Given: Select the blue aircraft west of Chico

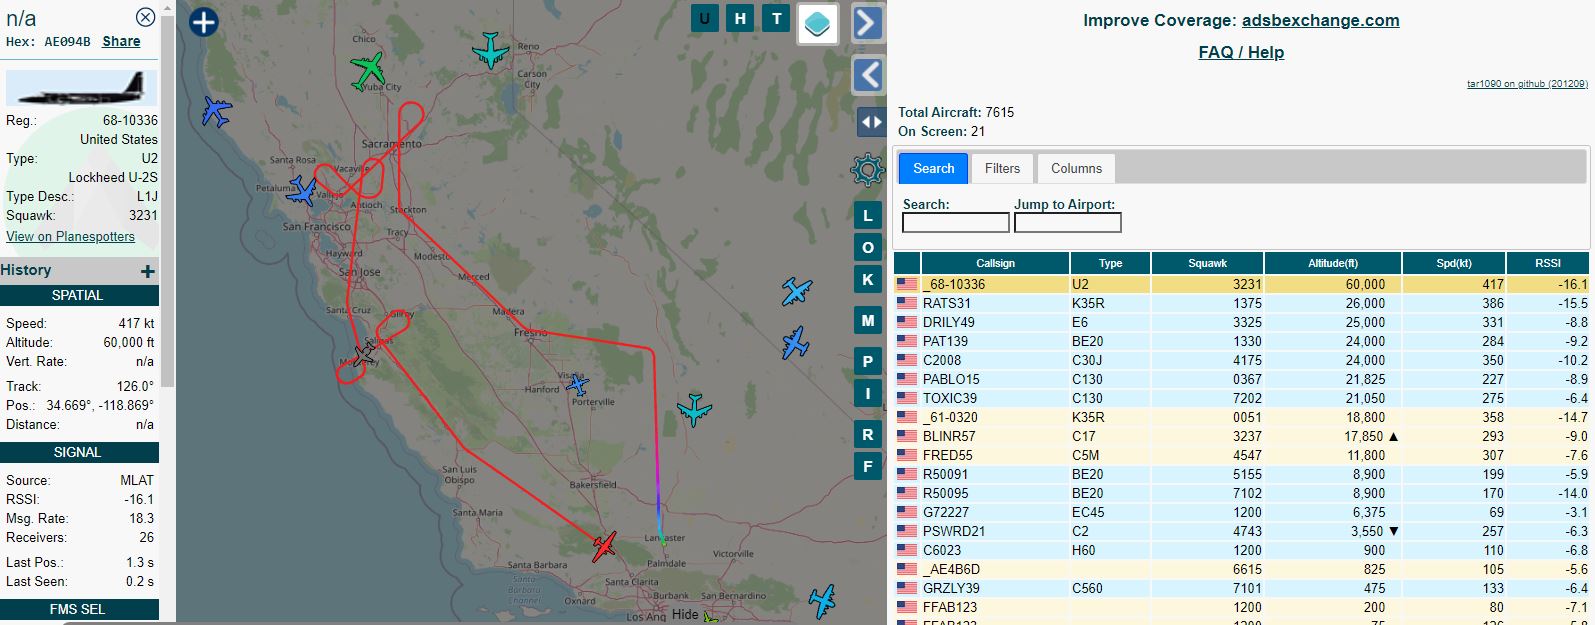Looking at the screenshot, I should tap(216, 111).
